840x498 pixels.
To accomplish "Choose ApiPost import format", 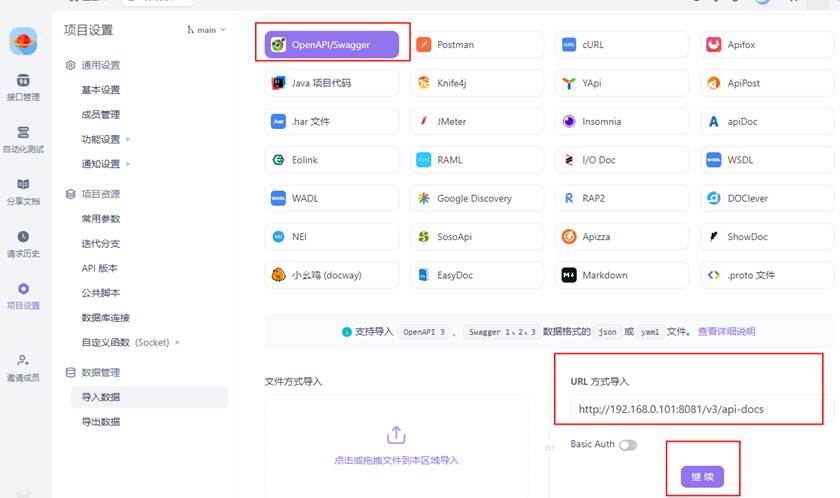I will coord(767,83).
